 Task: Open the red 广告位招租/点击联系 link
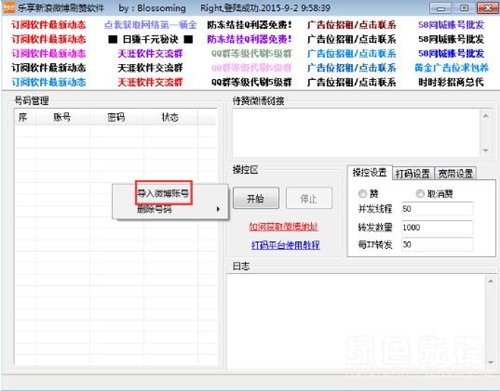352,25
